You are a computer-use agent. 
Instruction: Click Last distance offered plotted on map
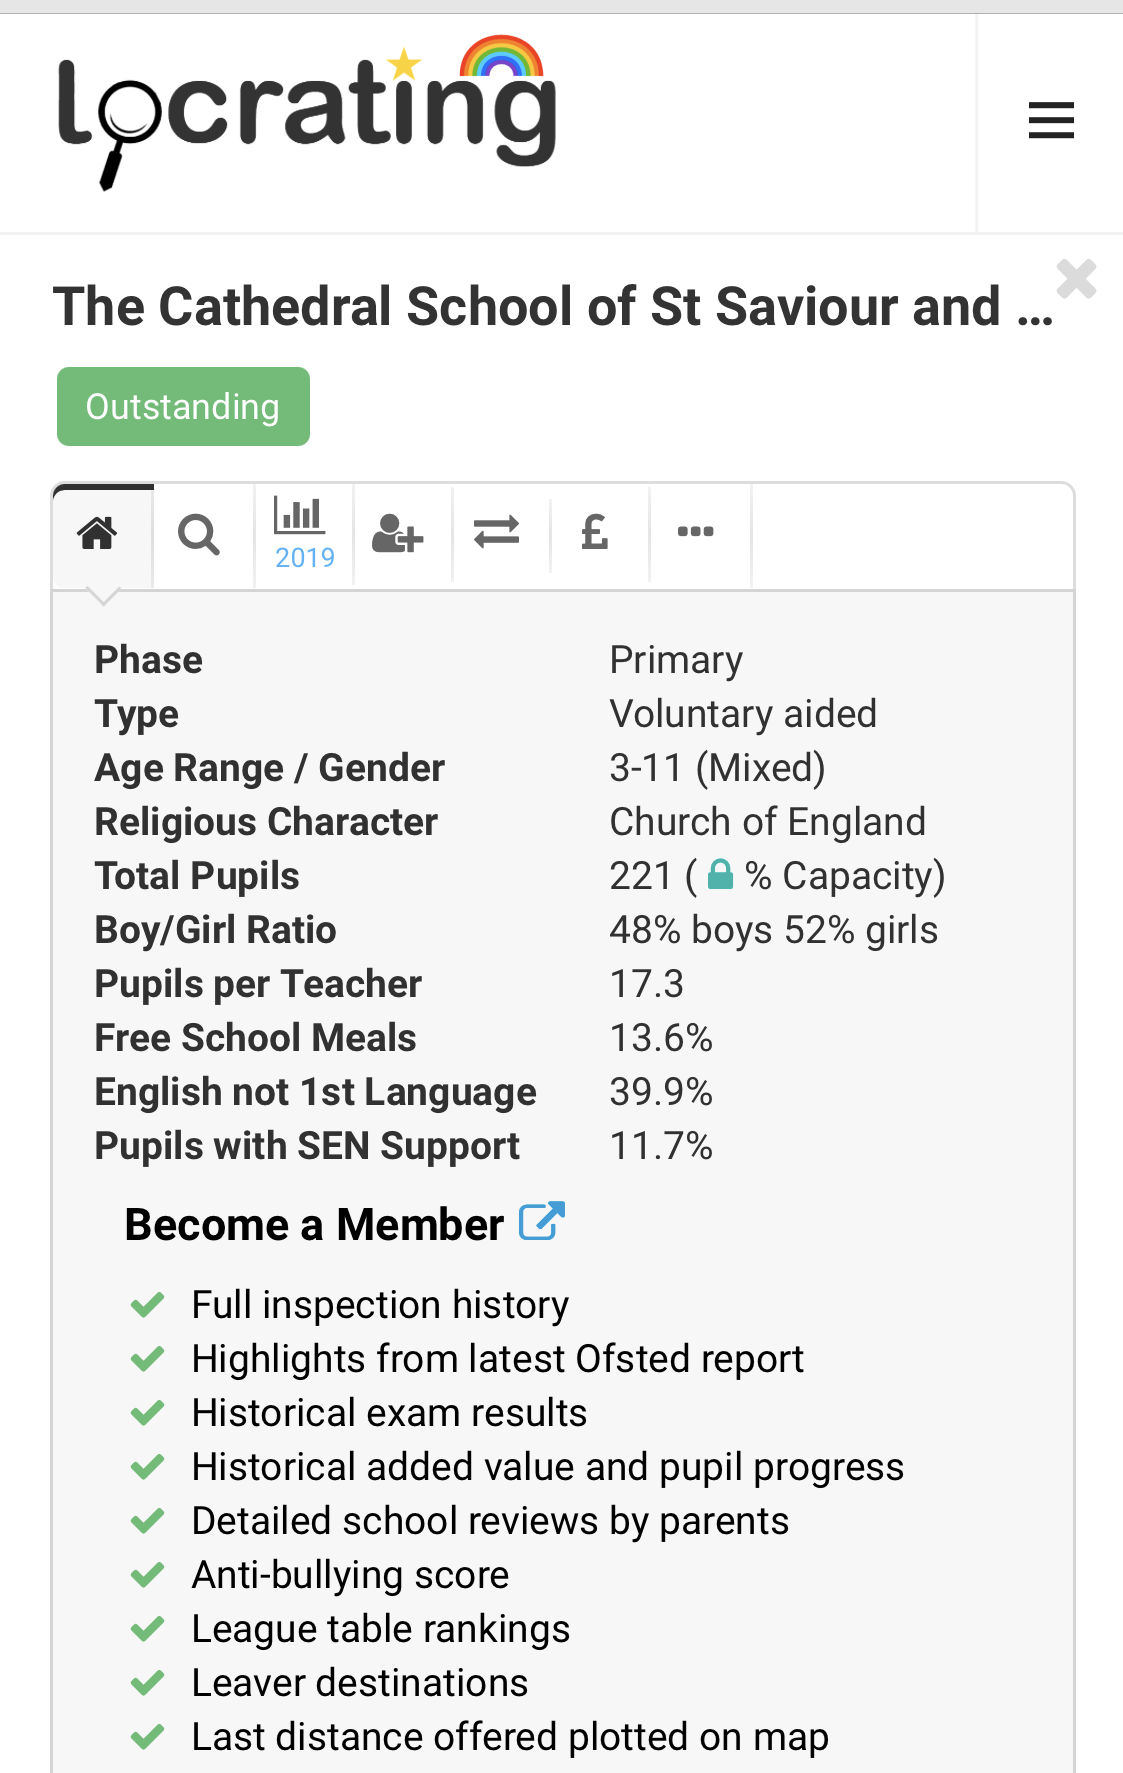(x=510, y=1737)
